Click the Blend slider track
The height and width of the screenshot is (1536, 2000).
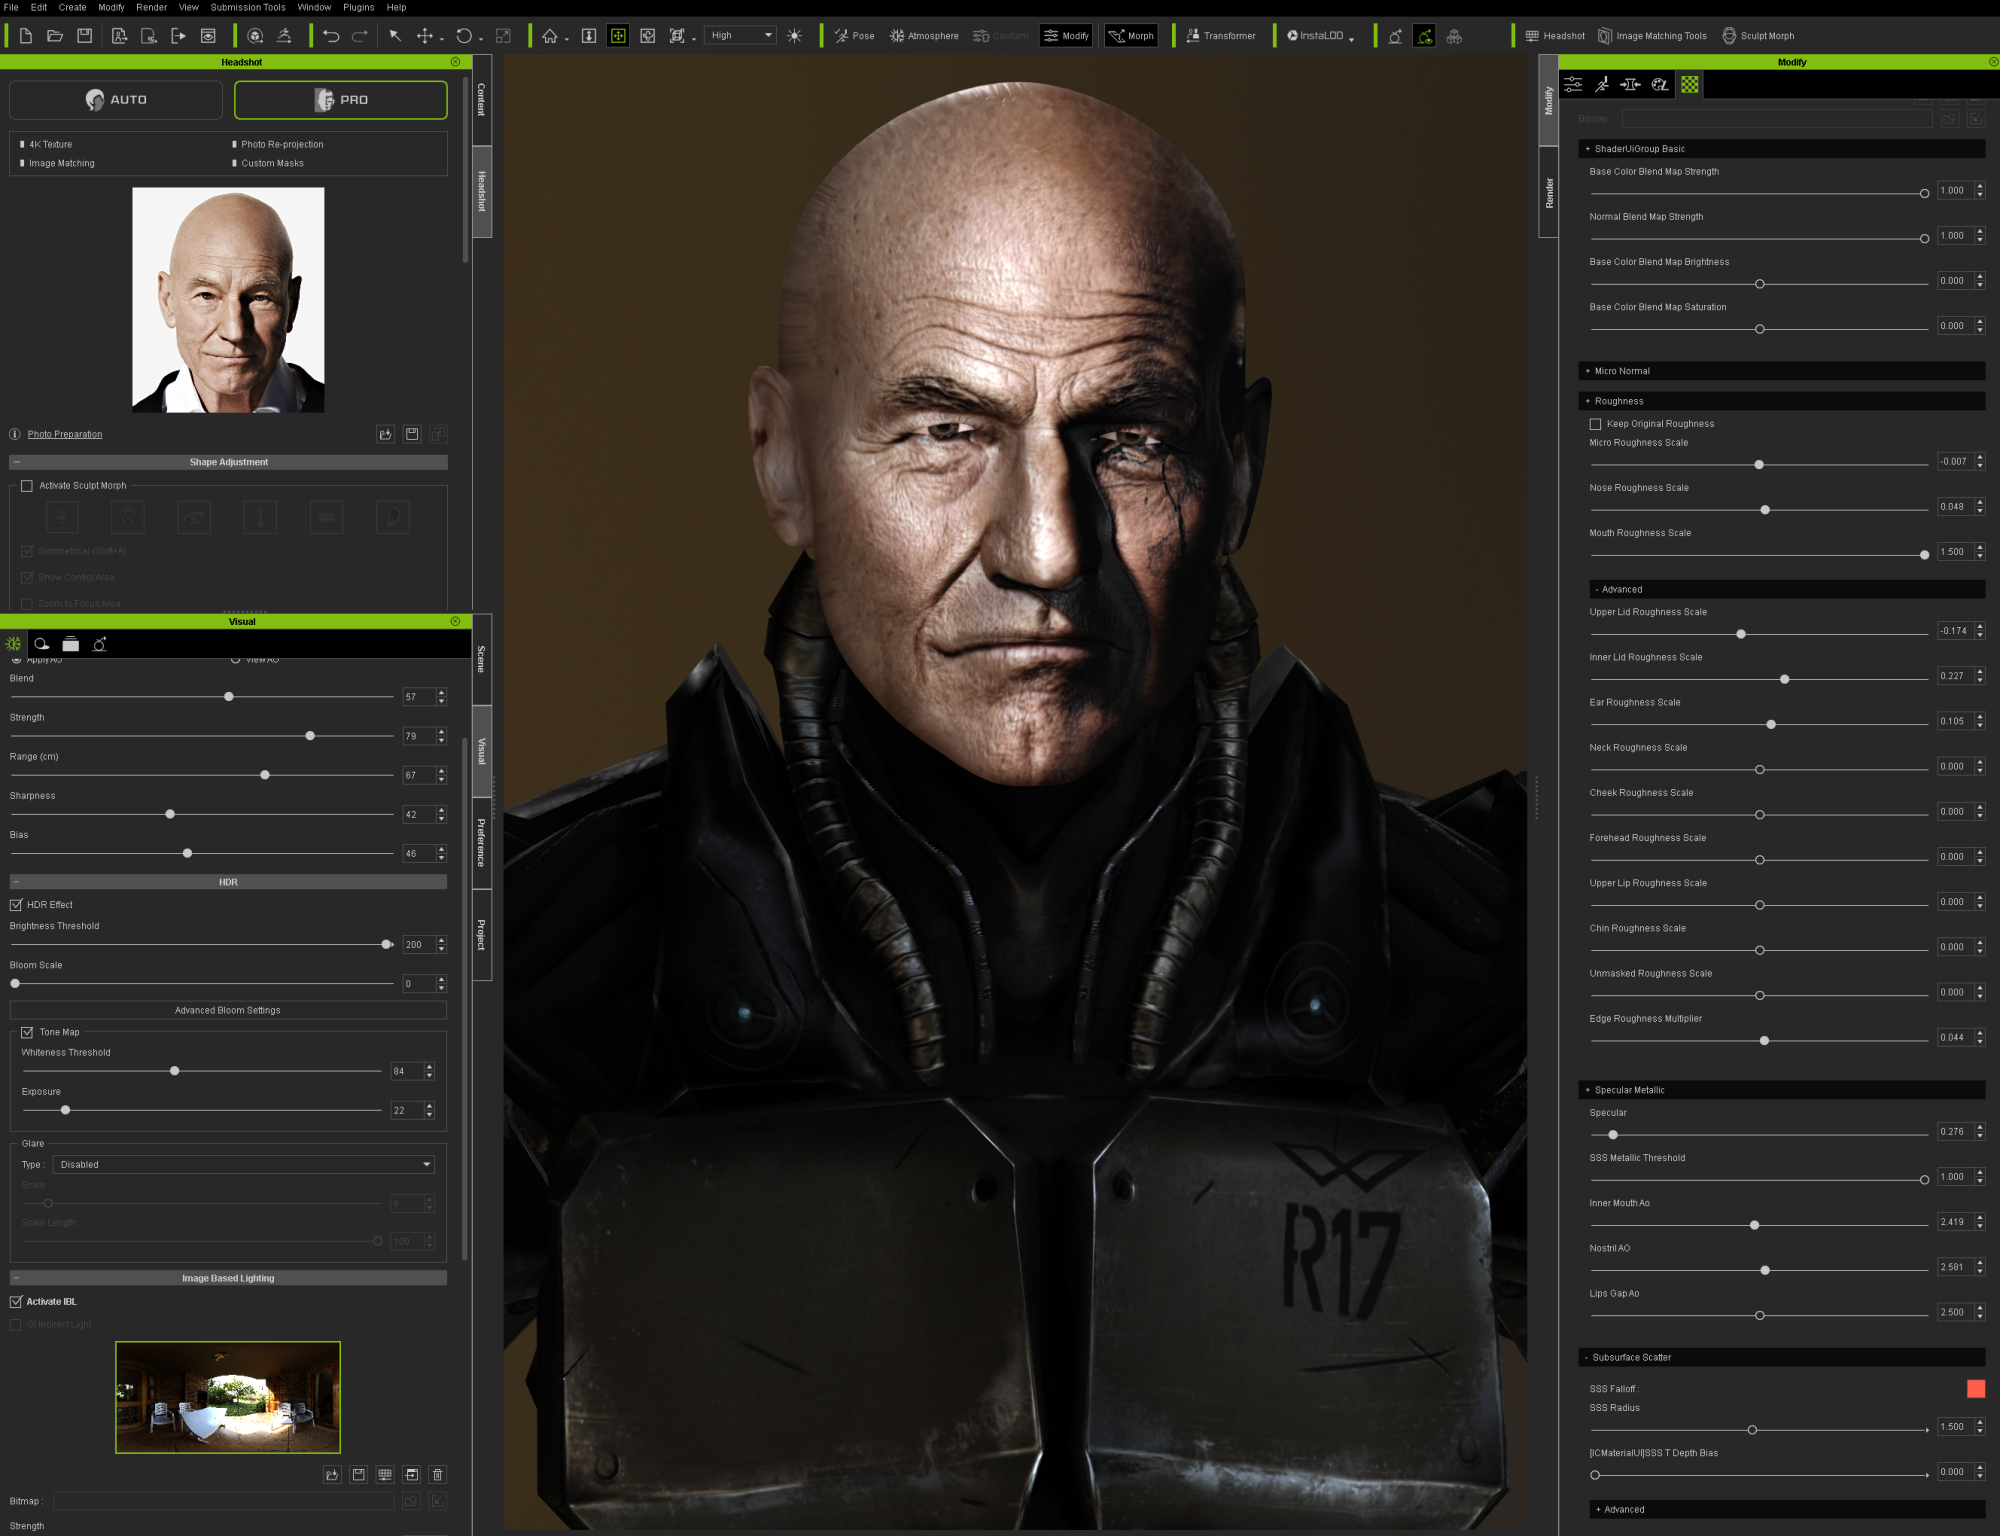[x=202, y=697]
